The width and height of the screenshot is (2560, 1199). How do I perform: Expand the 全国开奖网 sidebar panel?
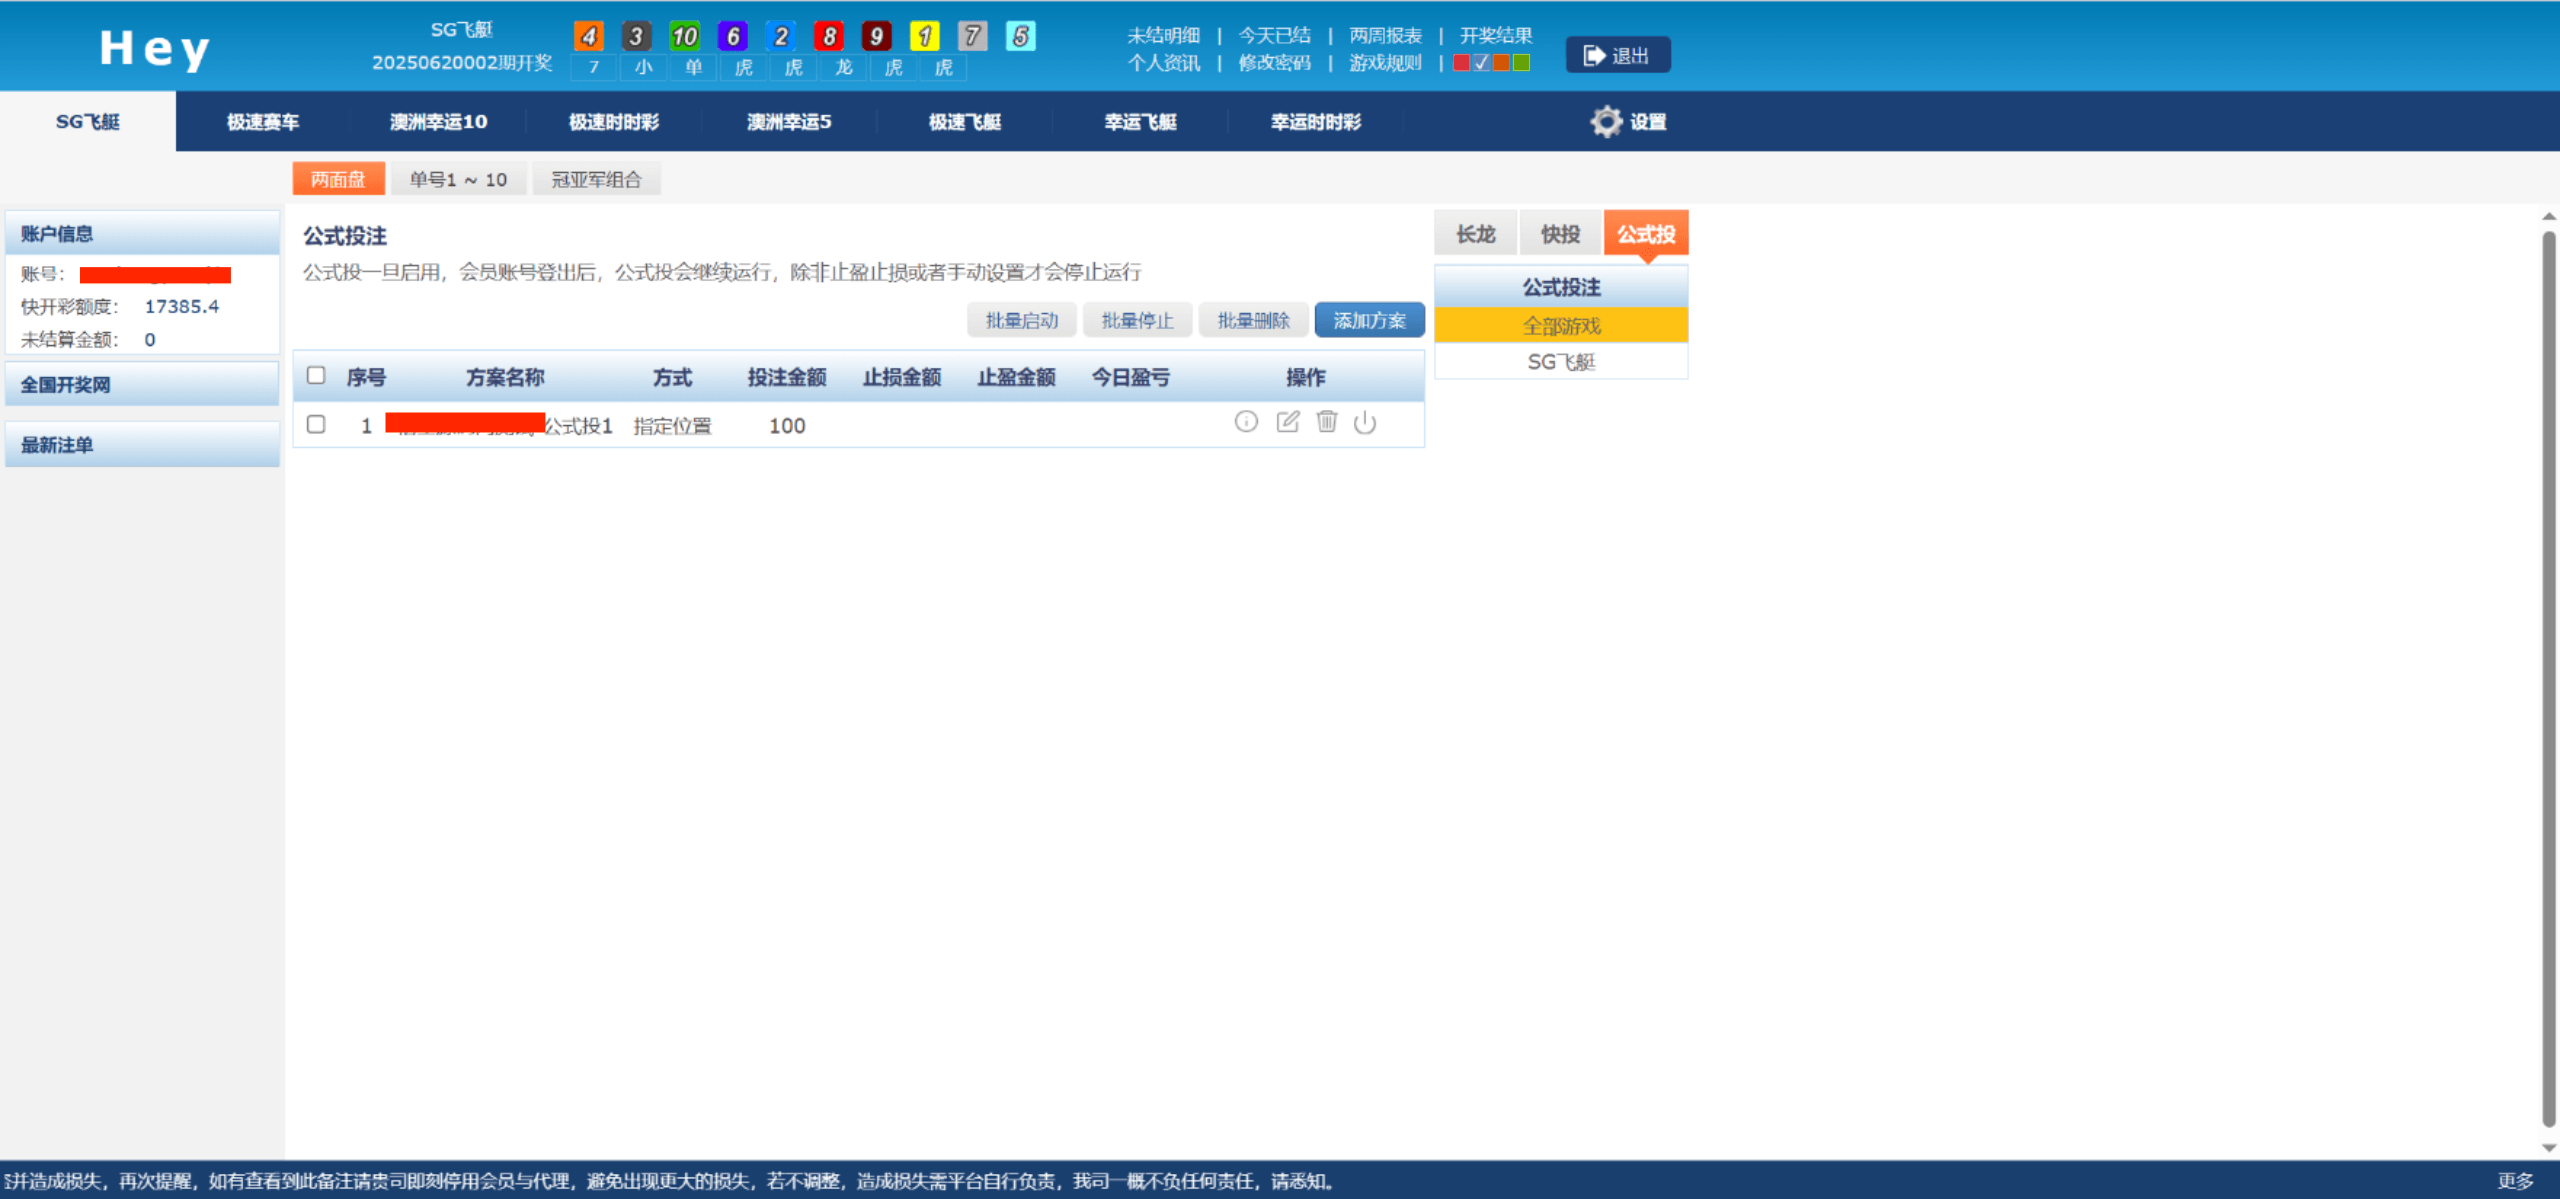pos(142,385)
